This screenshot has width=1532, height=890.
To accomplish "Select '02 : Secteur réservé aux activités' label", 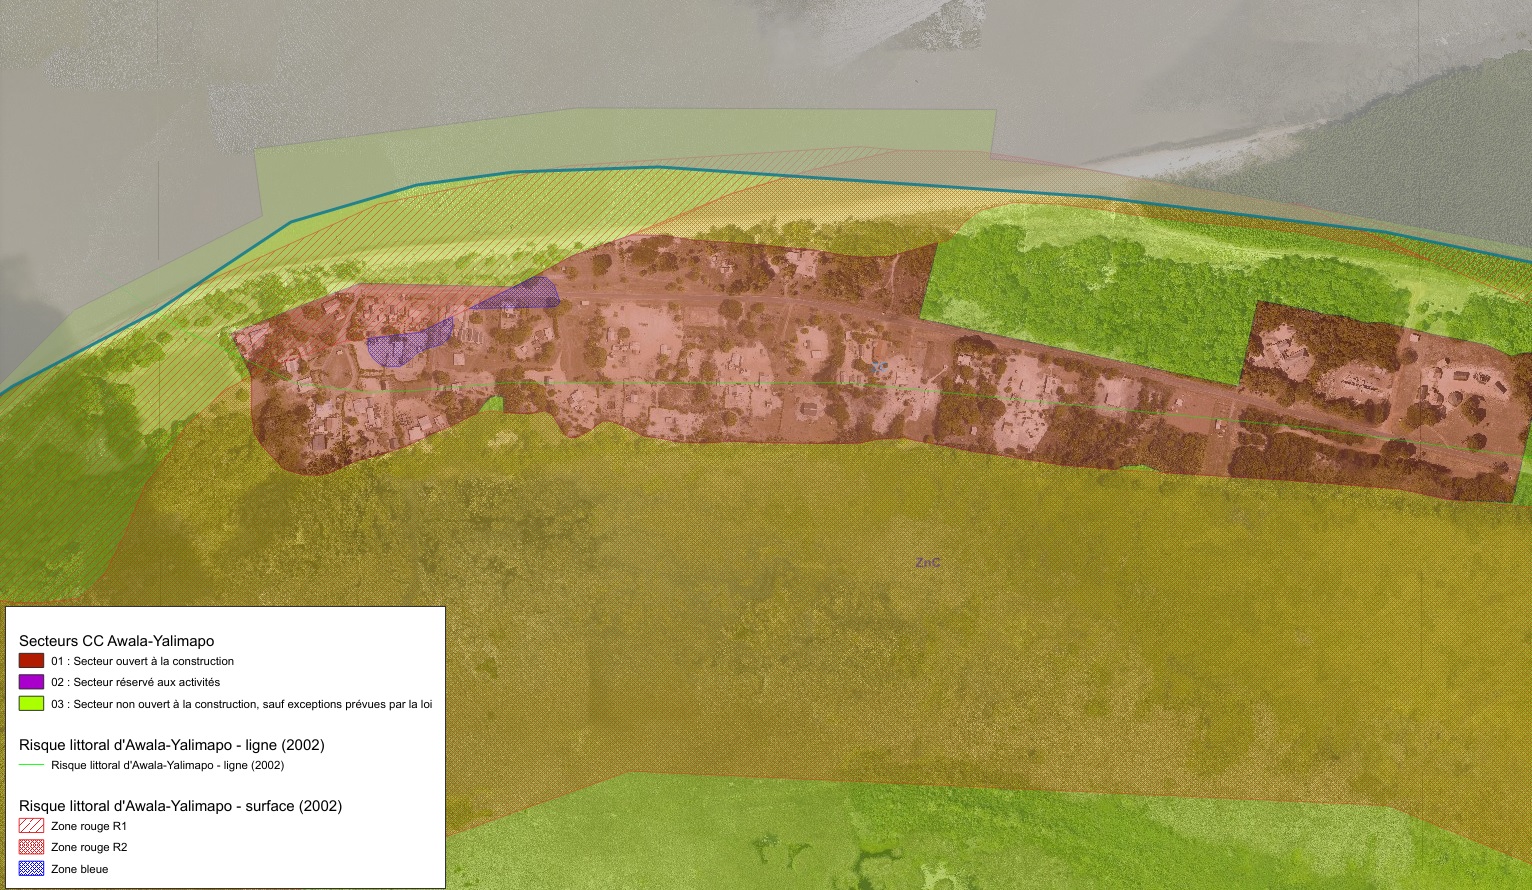I will point(135,682).
